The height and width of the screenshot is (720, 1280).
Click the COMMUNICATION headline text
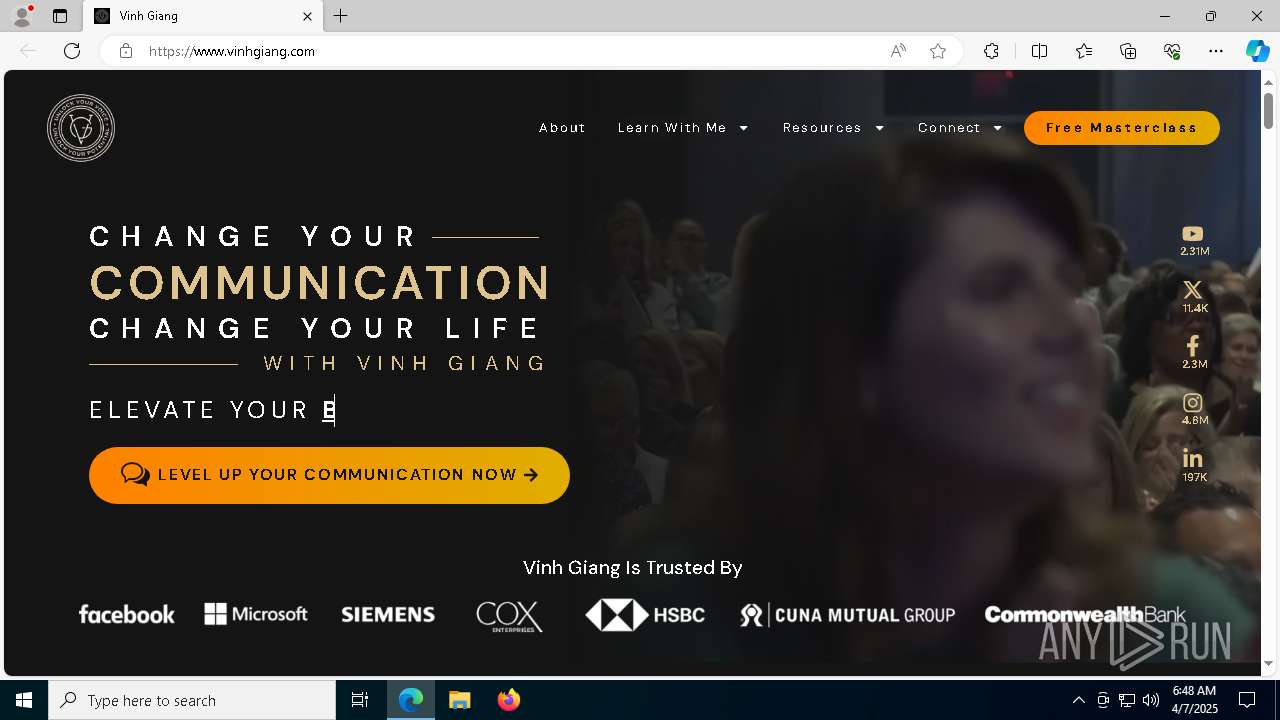320,283
